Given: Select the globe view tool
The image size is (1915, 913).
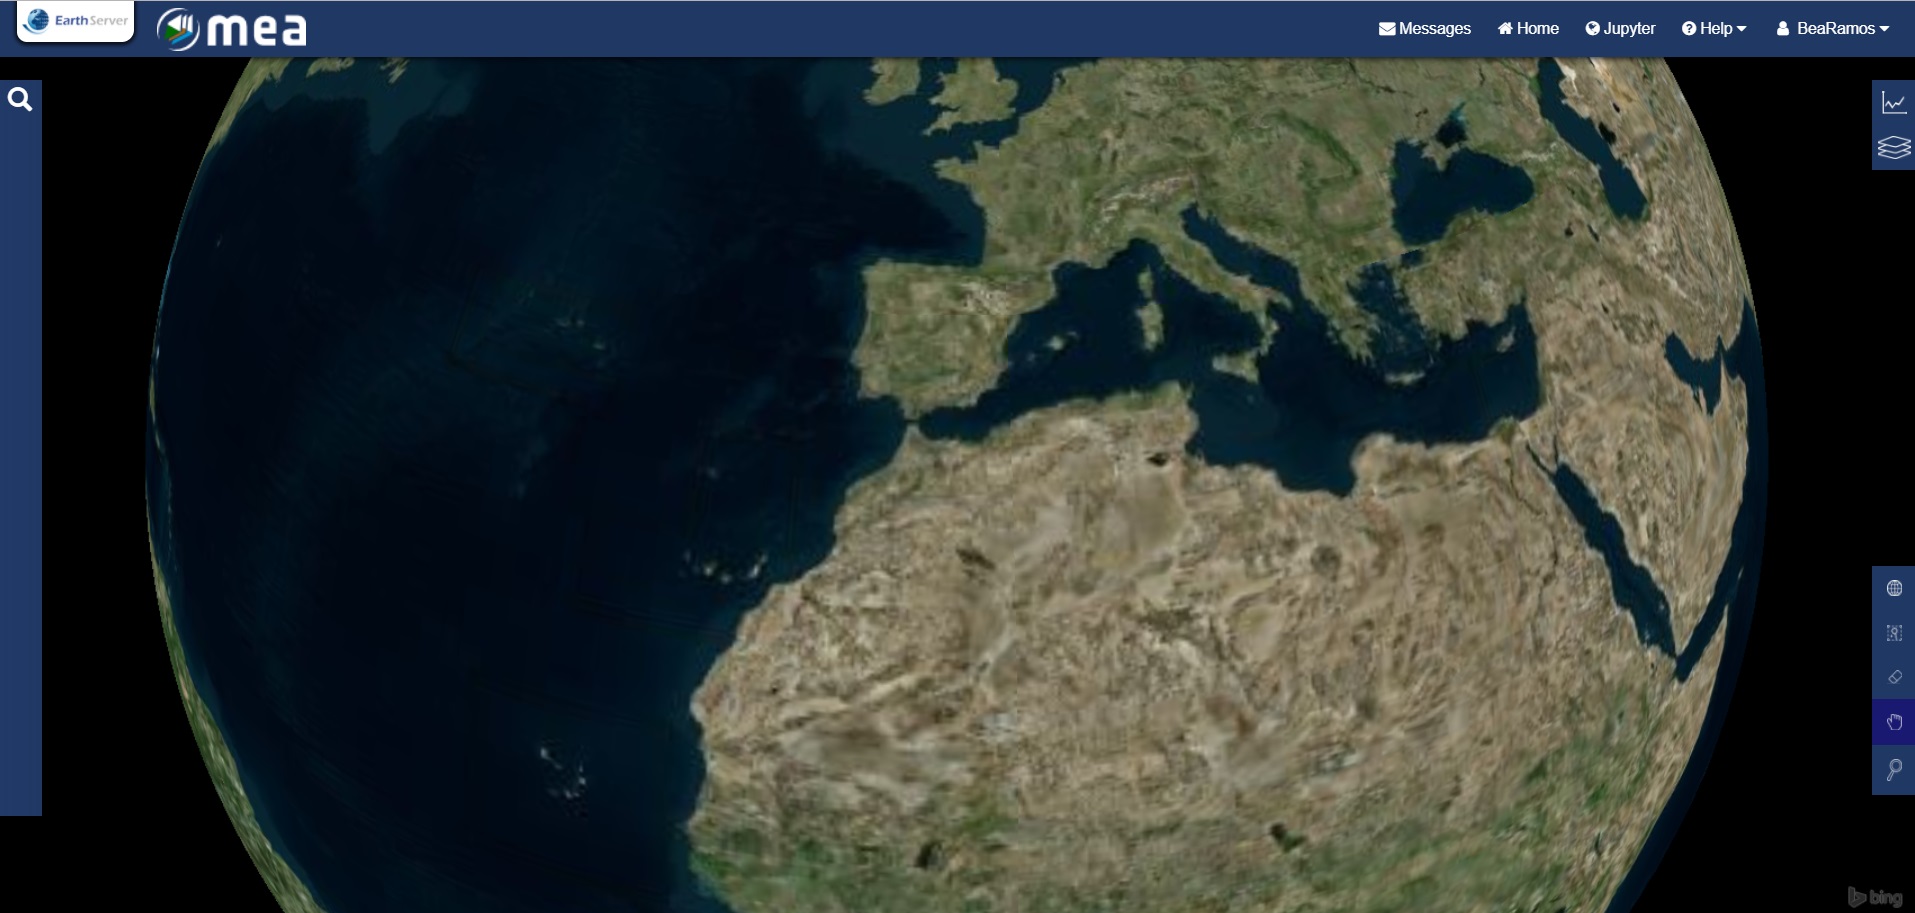Looking at the screenshot, I should coord(1894,588).
